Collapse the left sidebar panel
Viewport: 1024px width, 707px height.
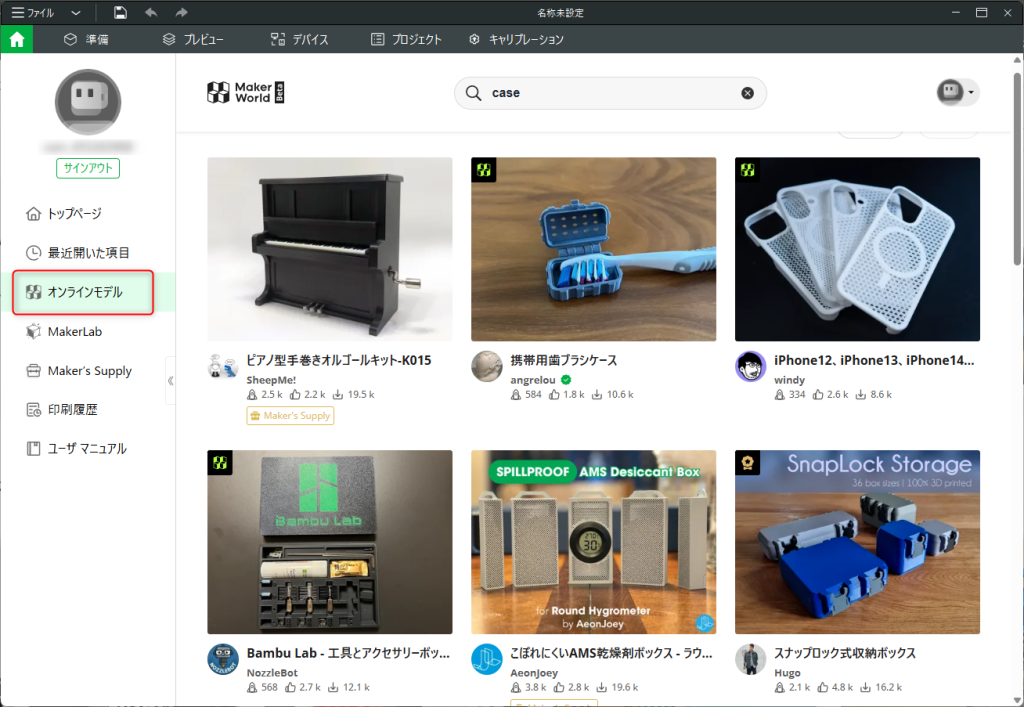170,381
